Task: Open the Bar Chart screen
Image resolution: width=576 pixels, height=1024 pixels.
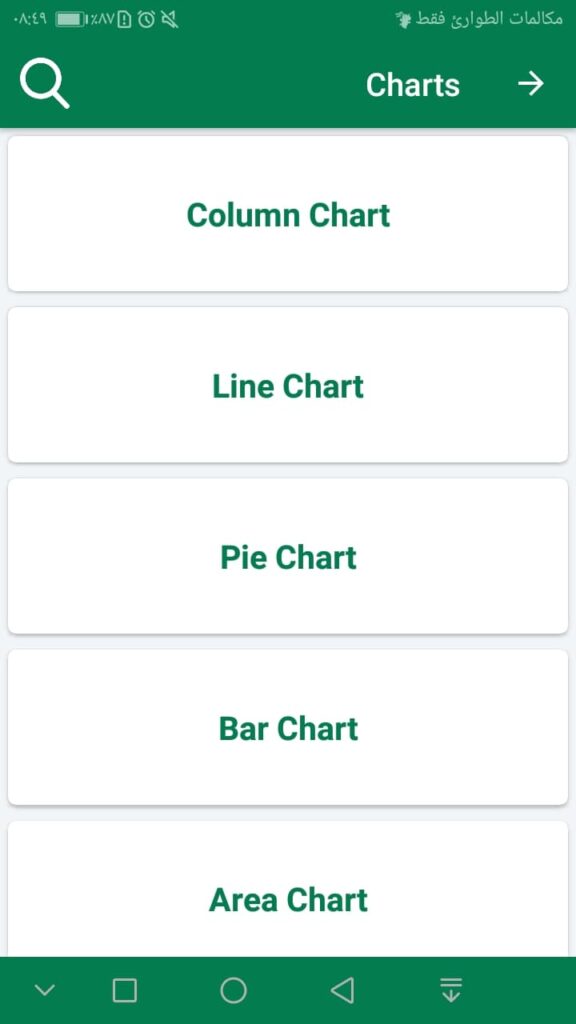Action: click(288, 728)
